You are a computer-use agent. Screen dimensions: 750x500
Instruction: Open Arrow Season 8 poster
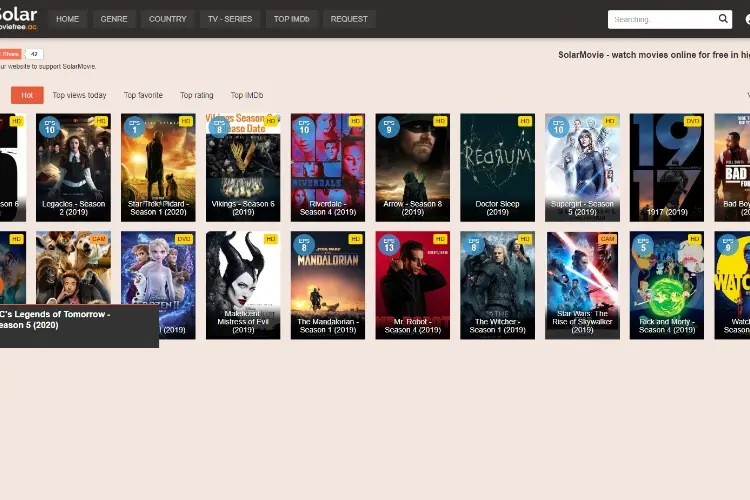click(x=413, y=167)
